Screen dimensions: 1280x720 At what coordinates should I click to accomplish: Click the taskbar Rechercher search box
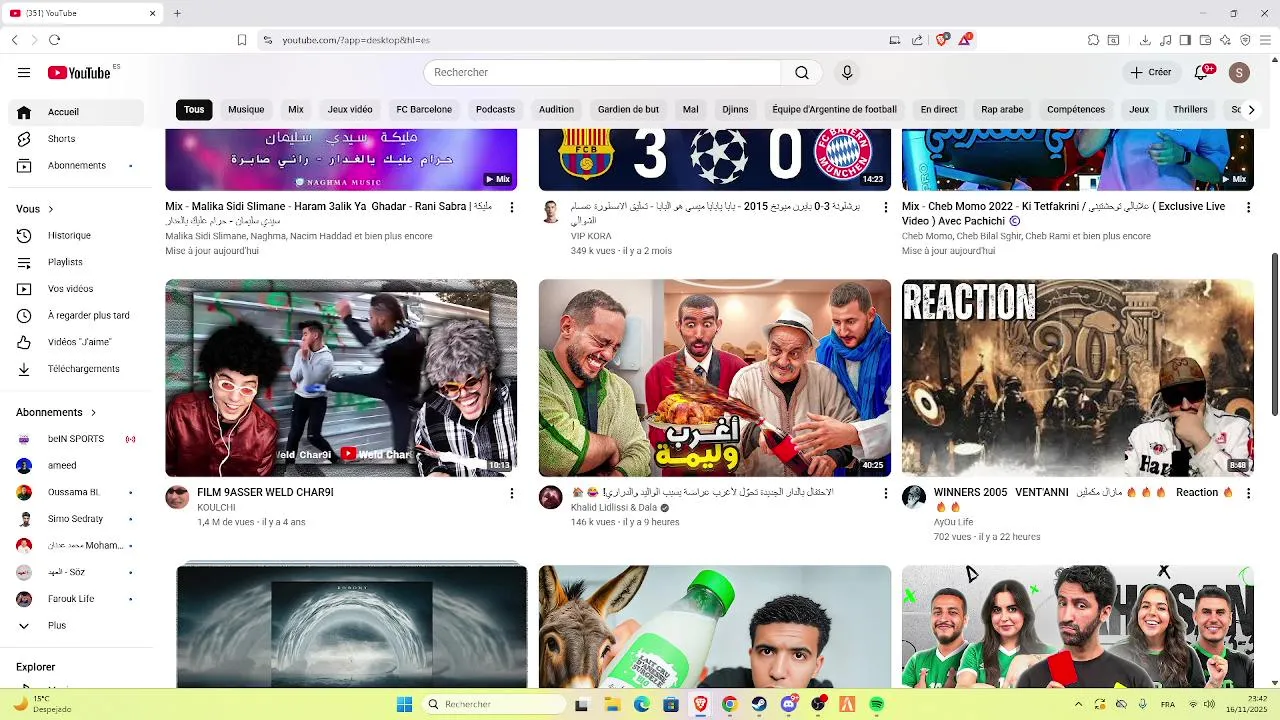coord(494,705)
